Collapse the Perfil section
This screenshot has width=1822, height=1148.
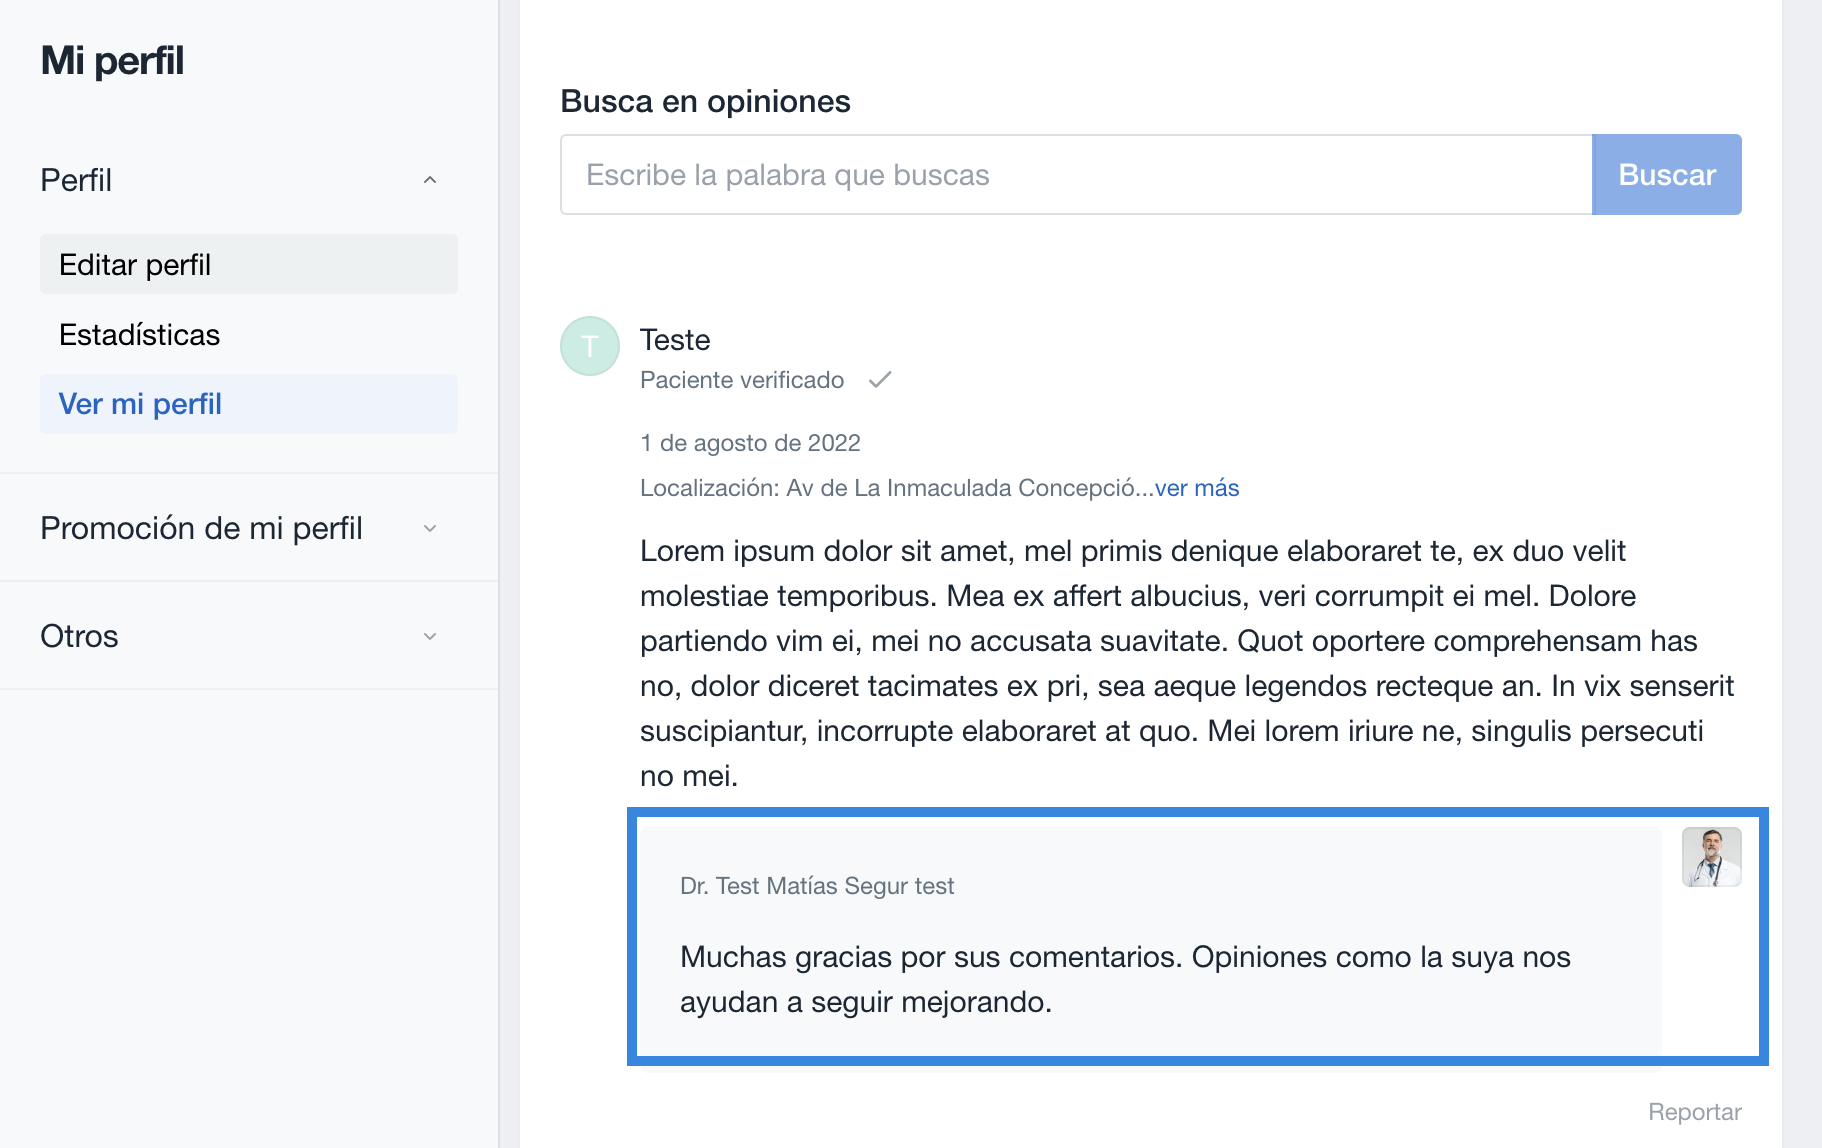(430, 180)
